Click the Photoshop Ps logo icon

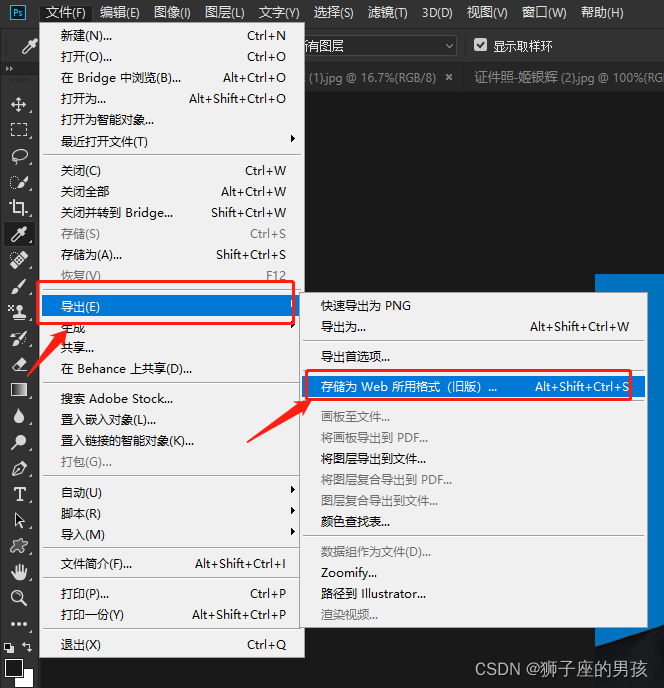point(18,12)
